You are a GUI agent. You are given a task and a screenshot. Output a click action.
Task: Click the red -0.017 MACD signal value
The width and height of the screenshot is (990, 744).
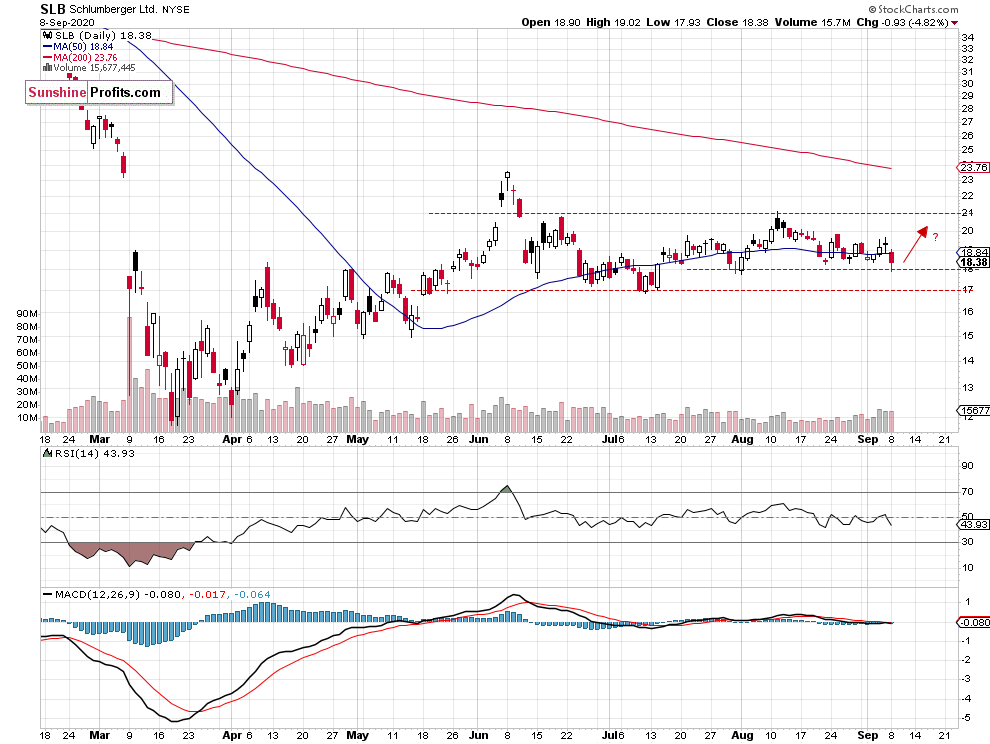(x=208, y=594)
